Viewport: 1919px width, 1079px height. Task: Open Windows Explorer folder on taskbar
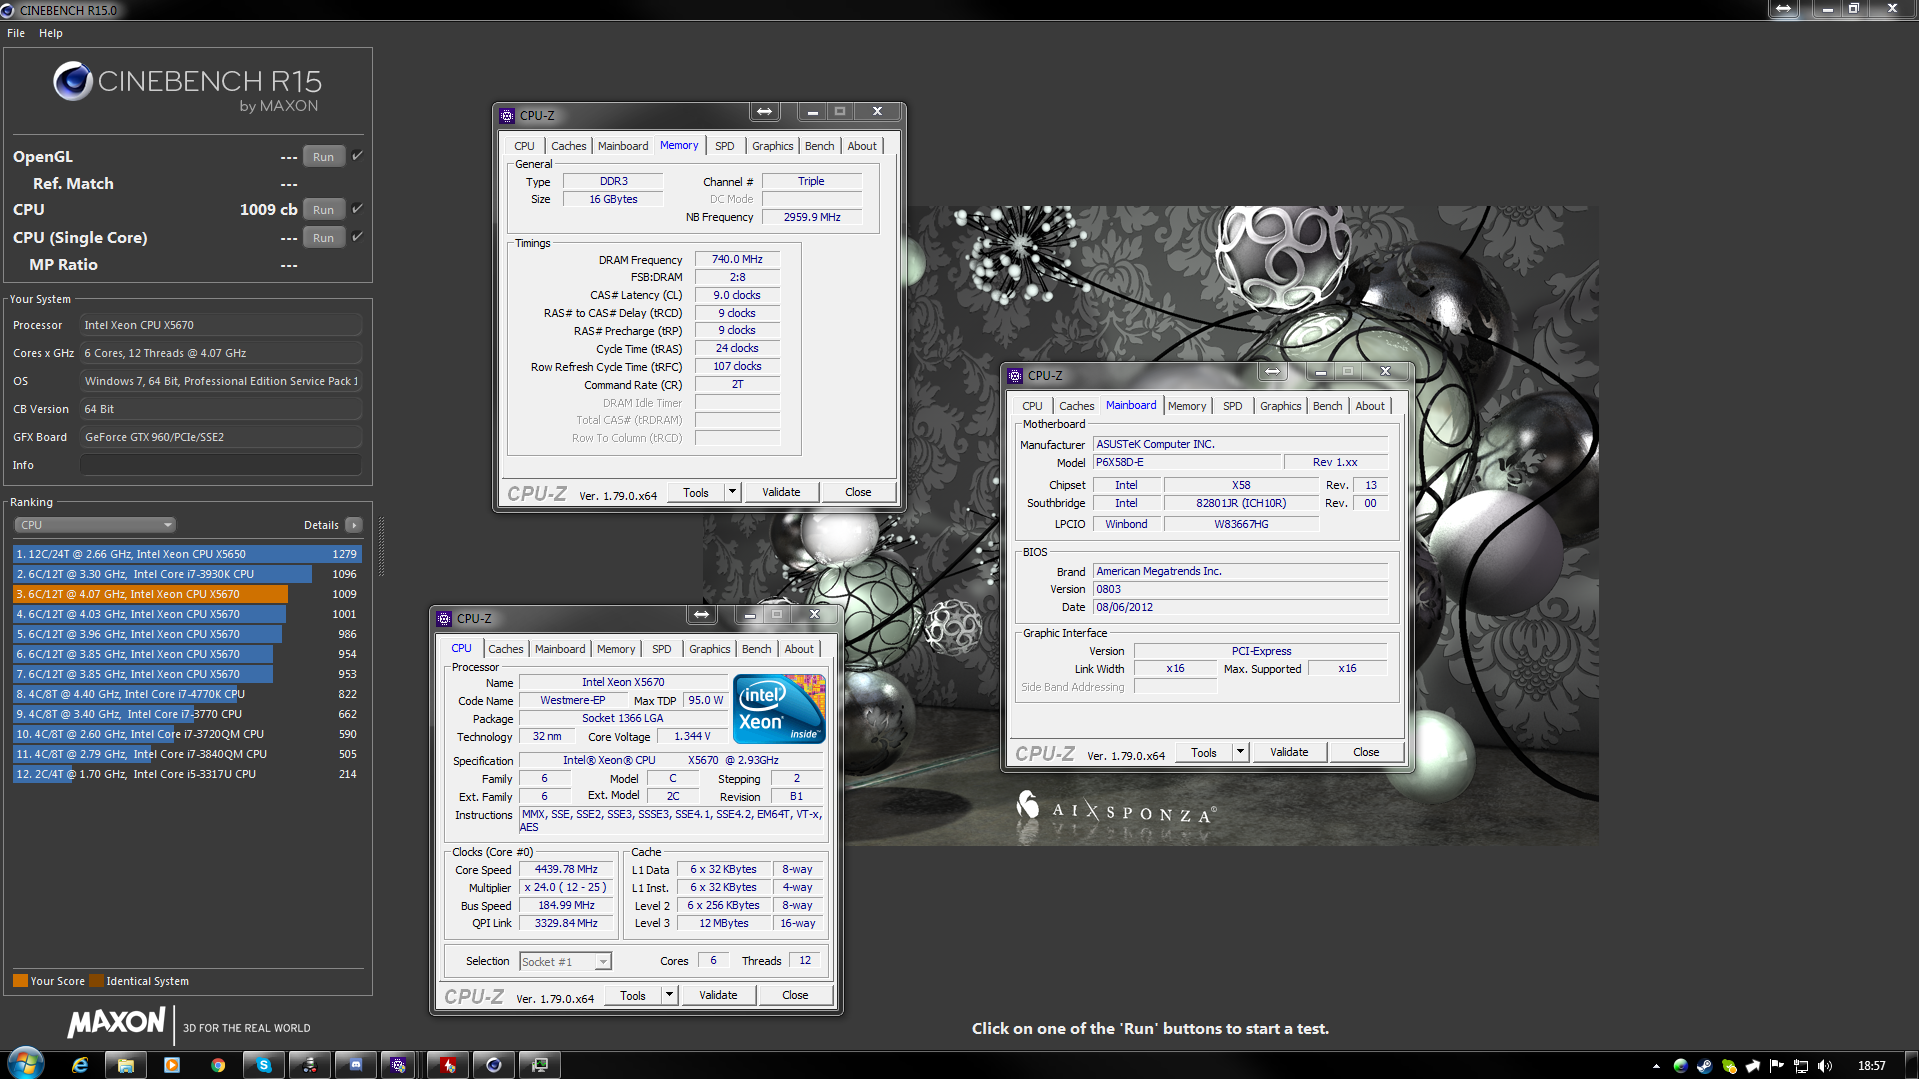126,1065
